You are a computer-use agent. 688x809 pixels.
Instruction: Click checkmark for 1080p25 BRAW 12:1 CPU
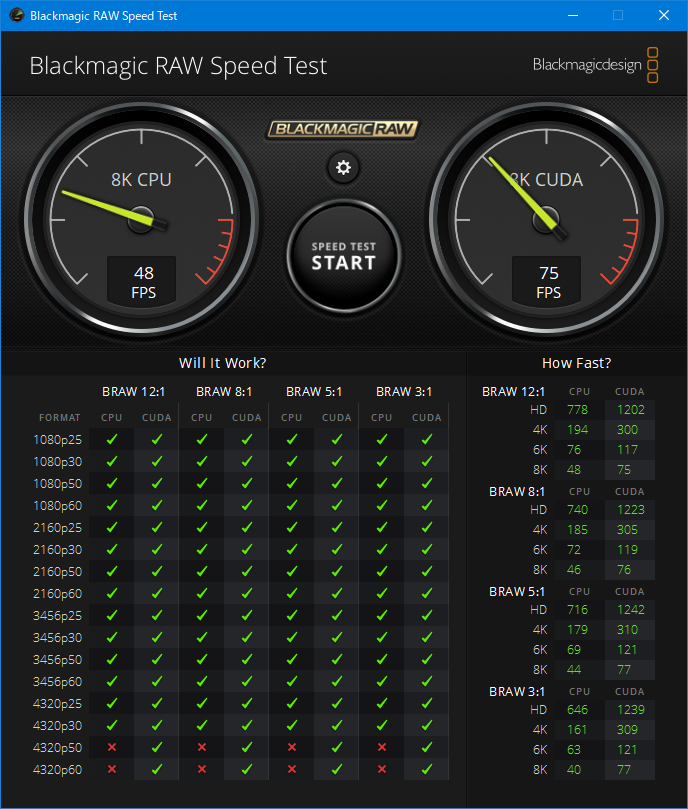(x=111, y=439)
